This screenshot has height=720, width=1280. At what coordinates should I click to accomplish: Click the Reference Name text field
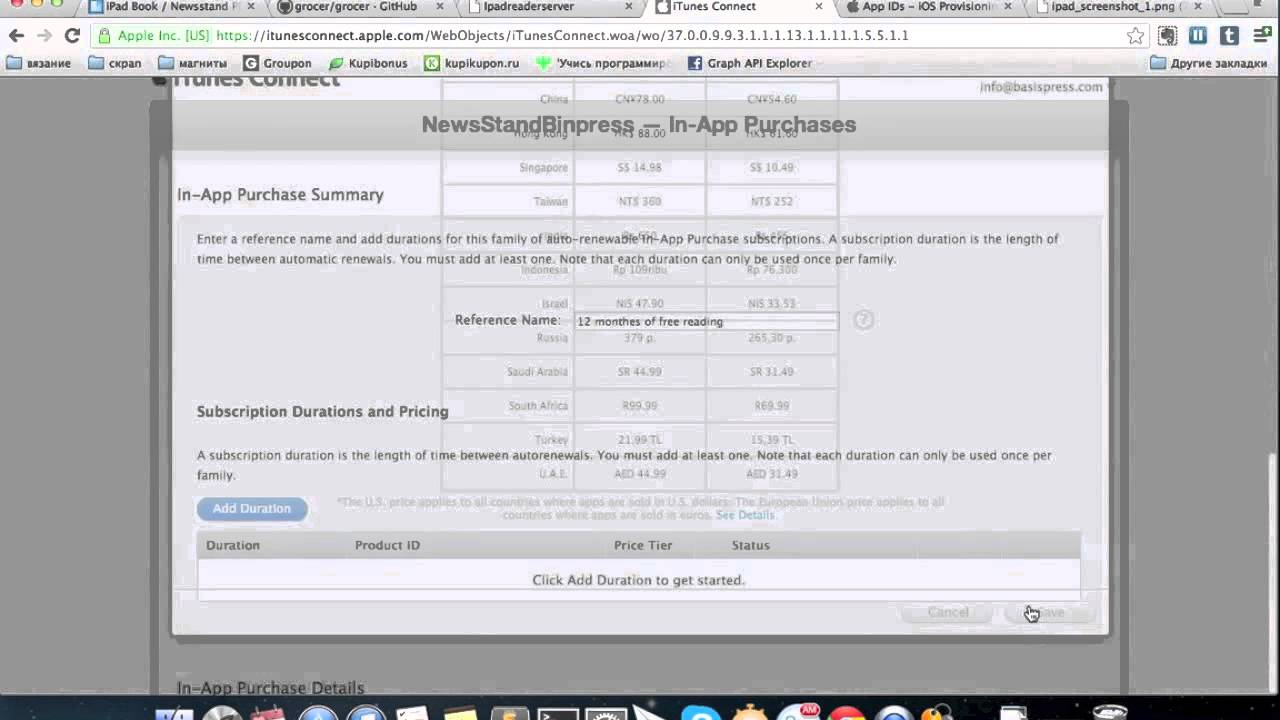coord(706,321)
